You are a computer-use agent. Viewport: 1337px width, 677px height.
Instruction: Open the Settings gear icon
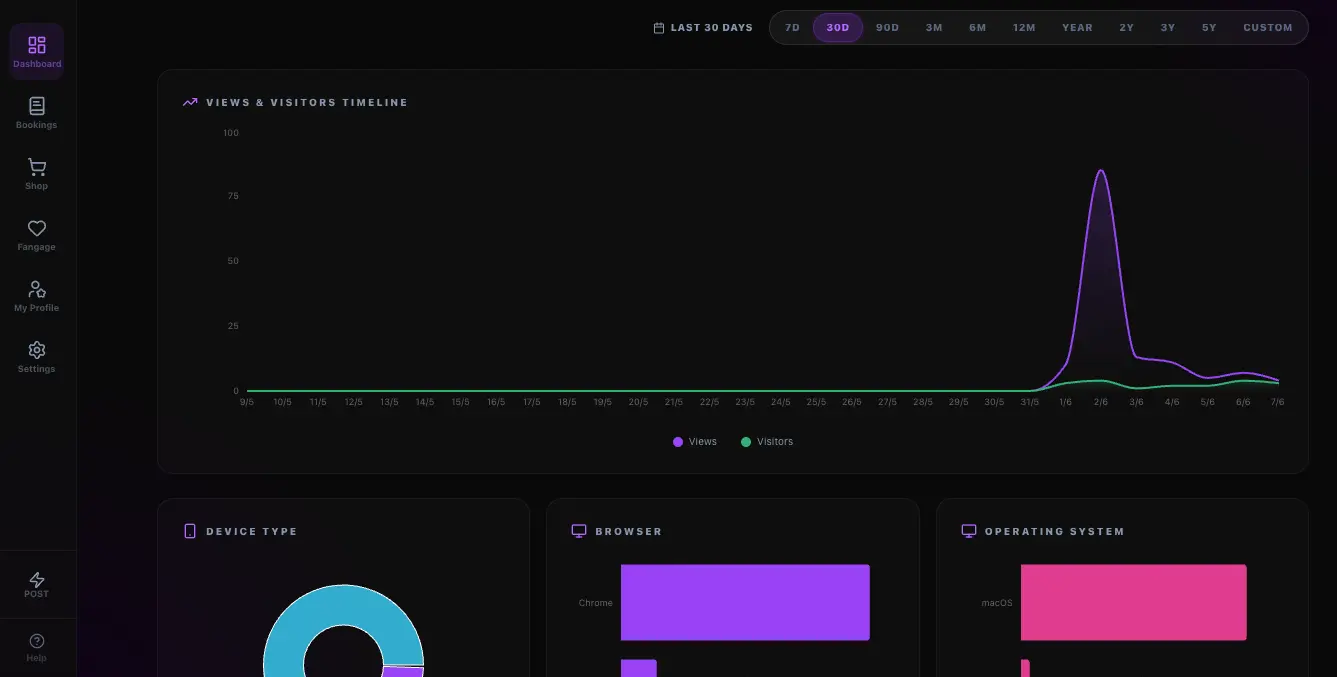coord(37,350)
